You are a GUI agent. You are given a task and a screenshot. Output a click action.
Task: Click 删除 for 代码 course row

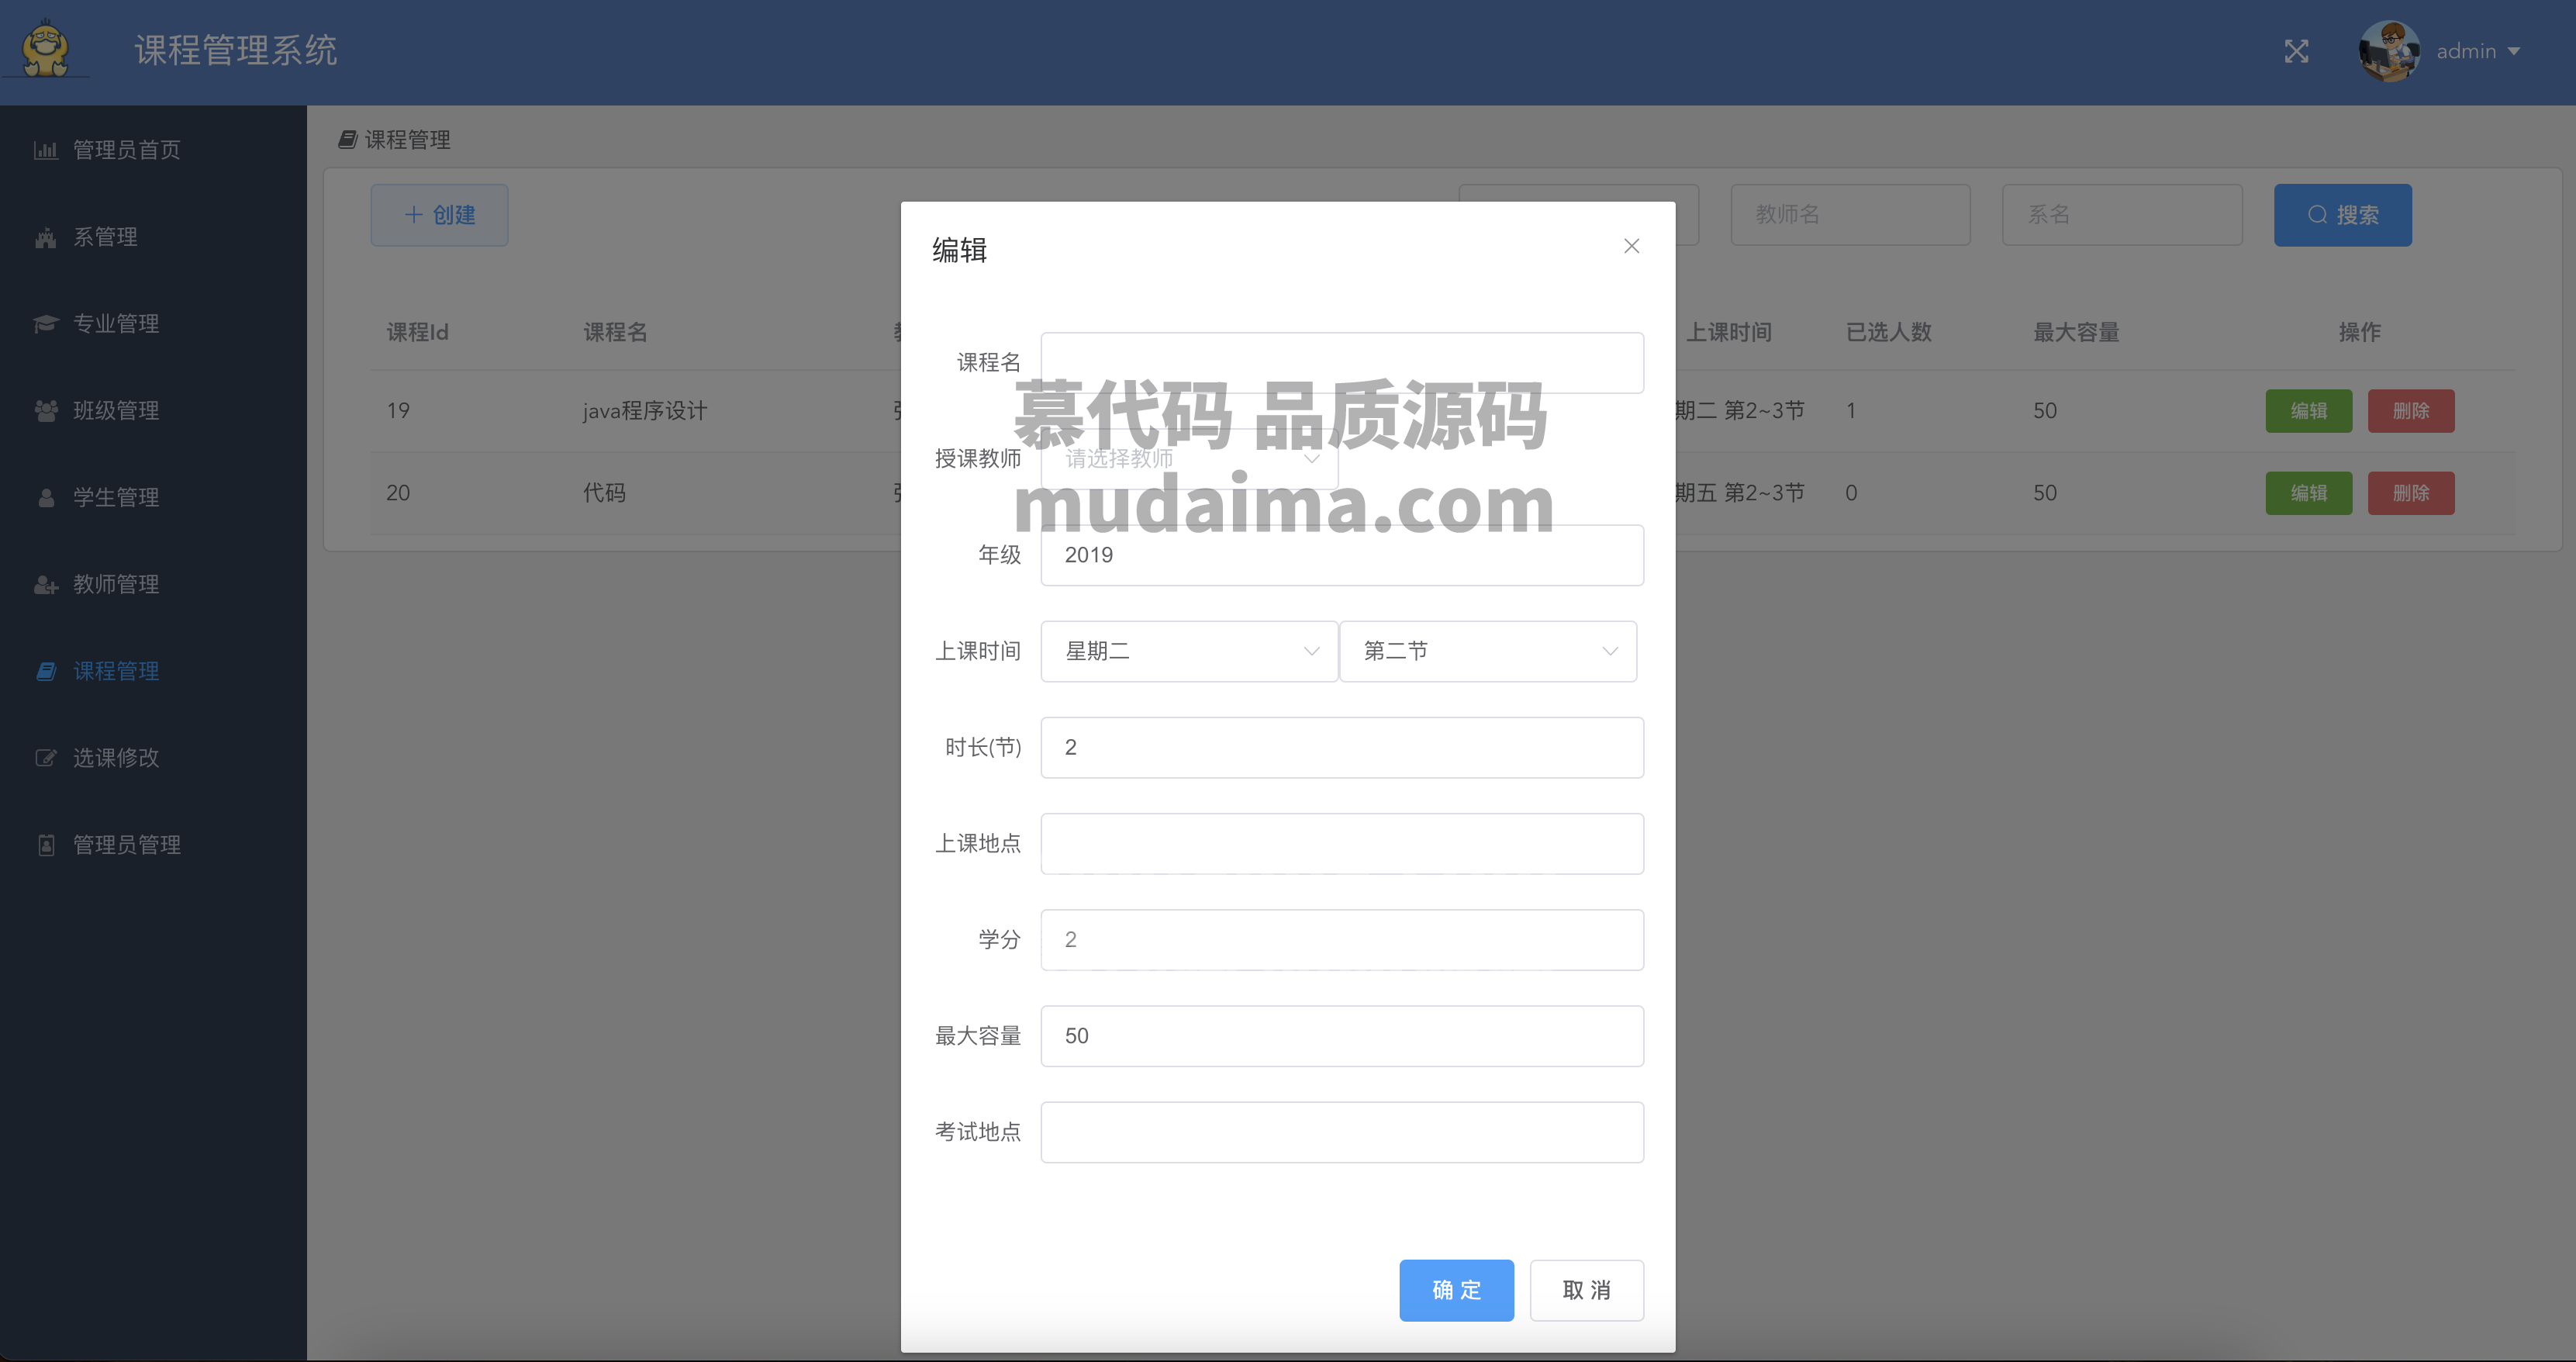tap(2410, 493)
